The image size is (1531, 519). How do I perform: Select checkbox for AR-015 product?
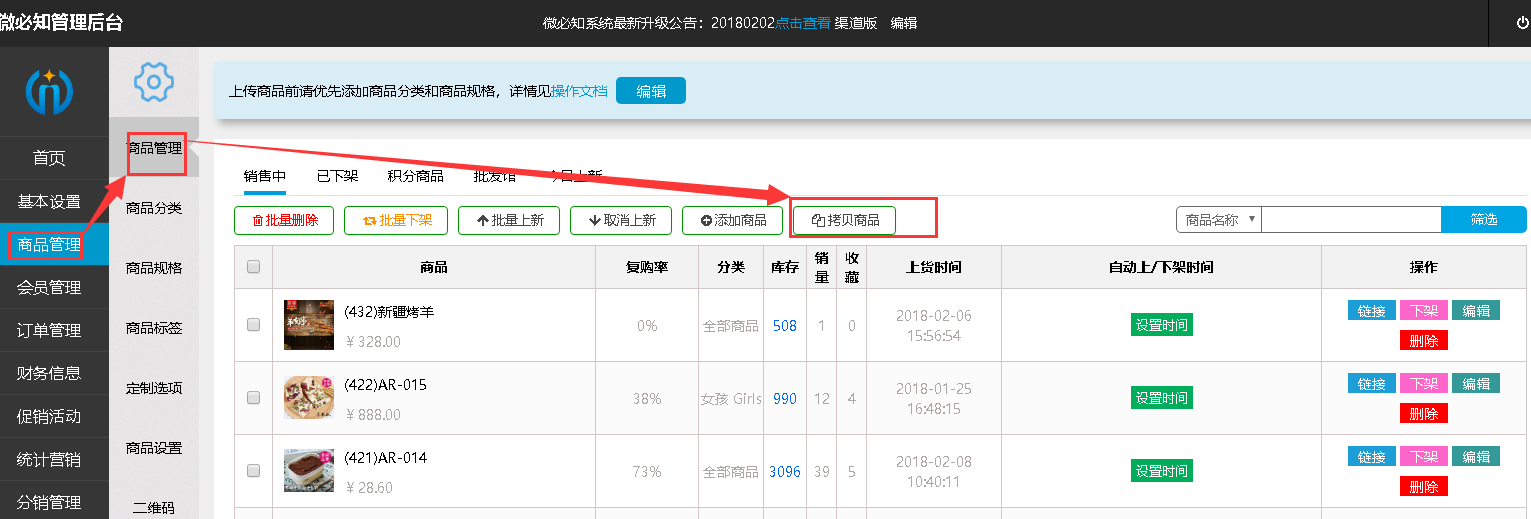(x=253, y=398)
